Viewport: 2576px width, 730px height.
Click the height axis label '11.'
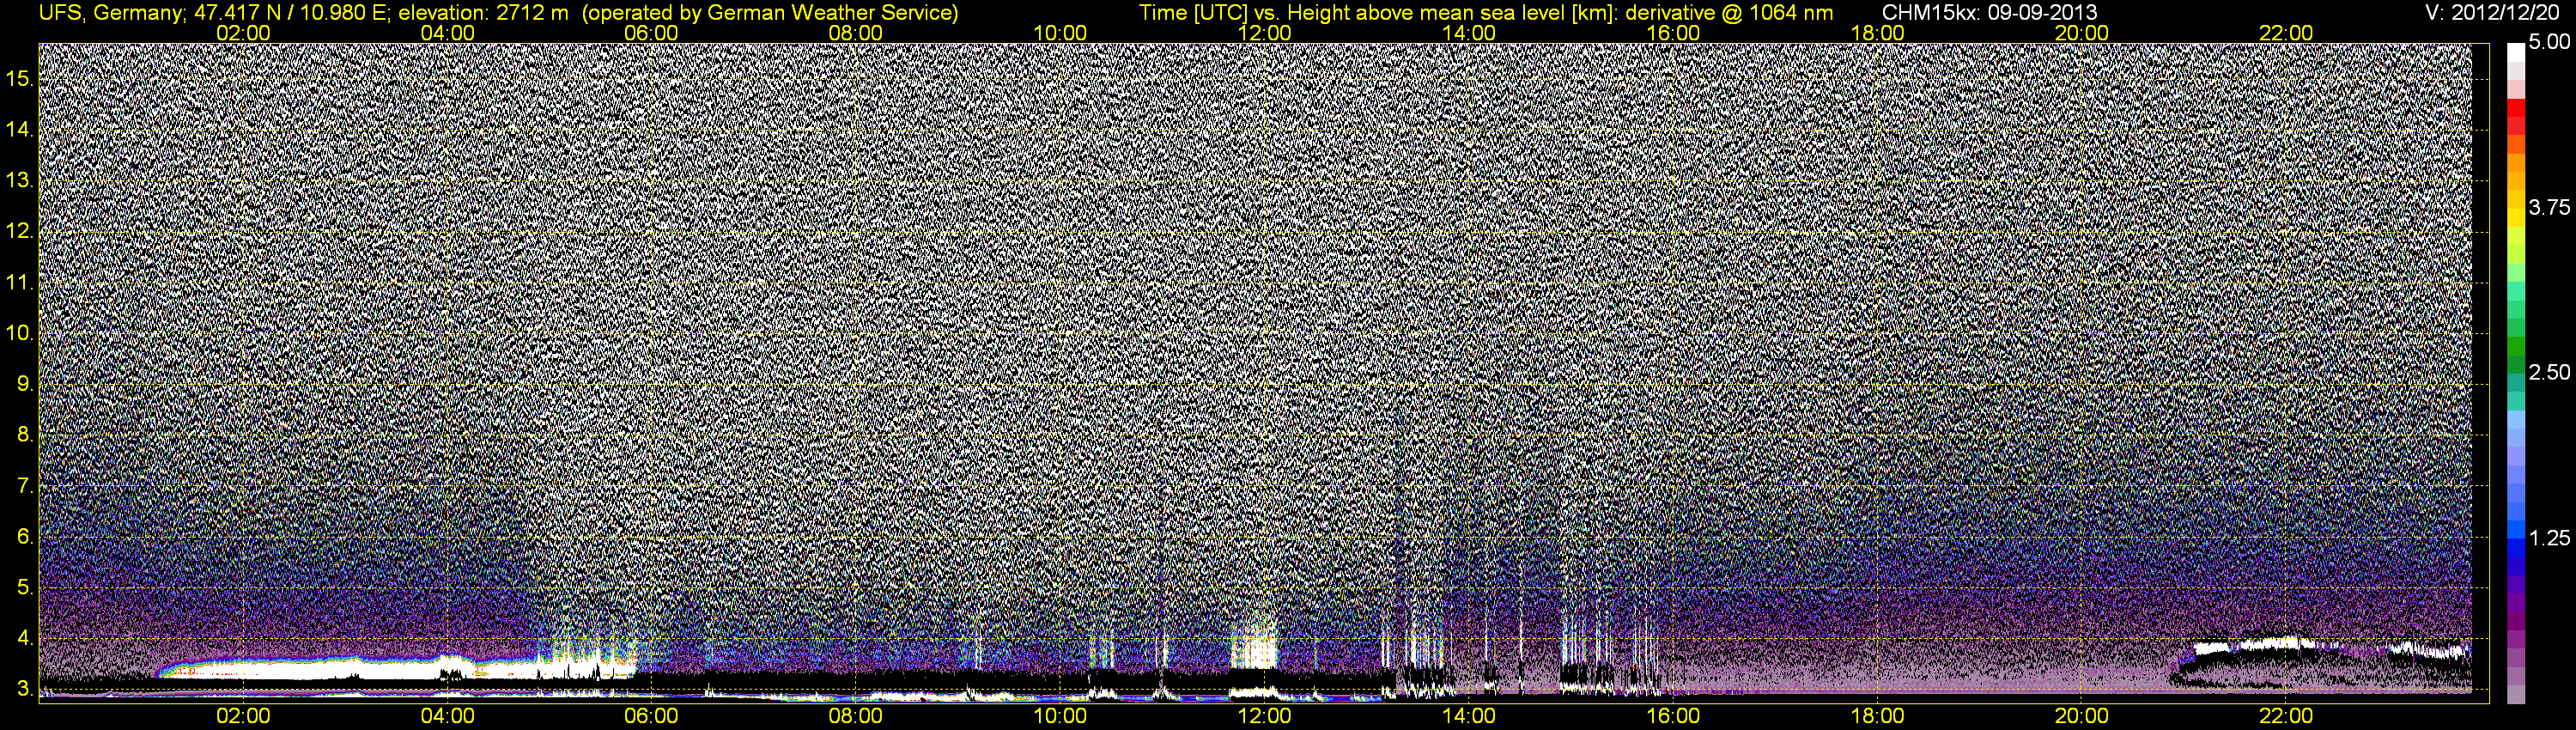[x=20, y=283]
